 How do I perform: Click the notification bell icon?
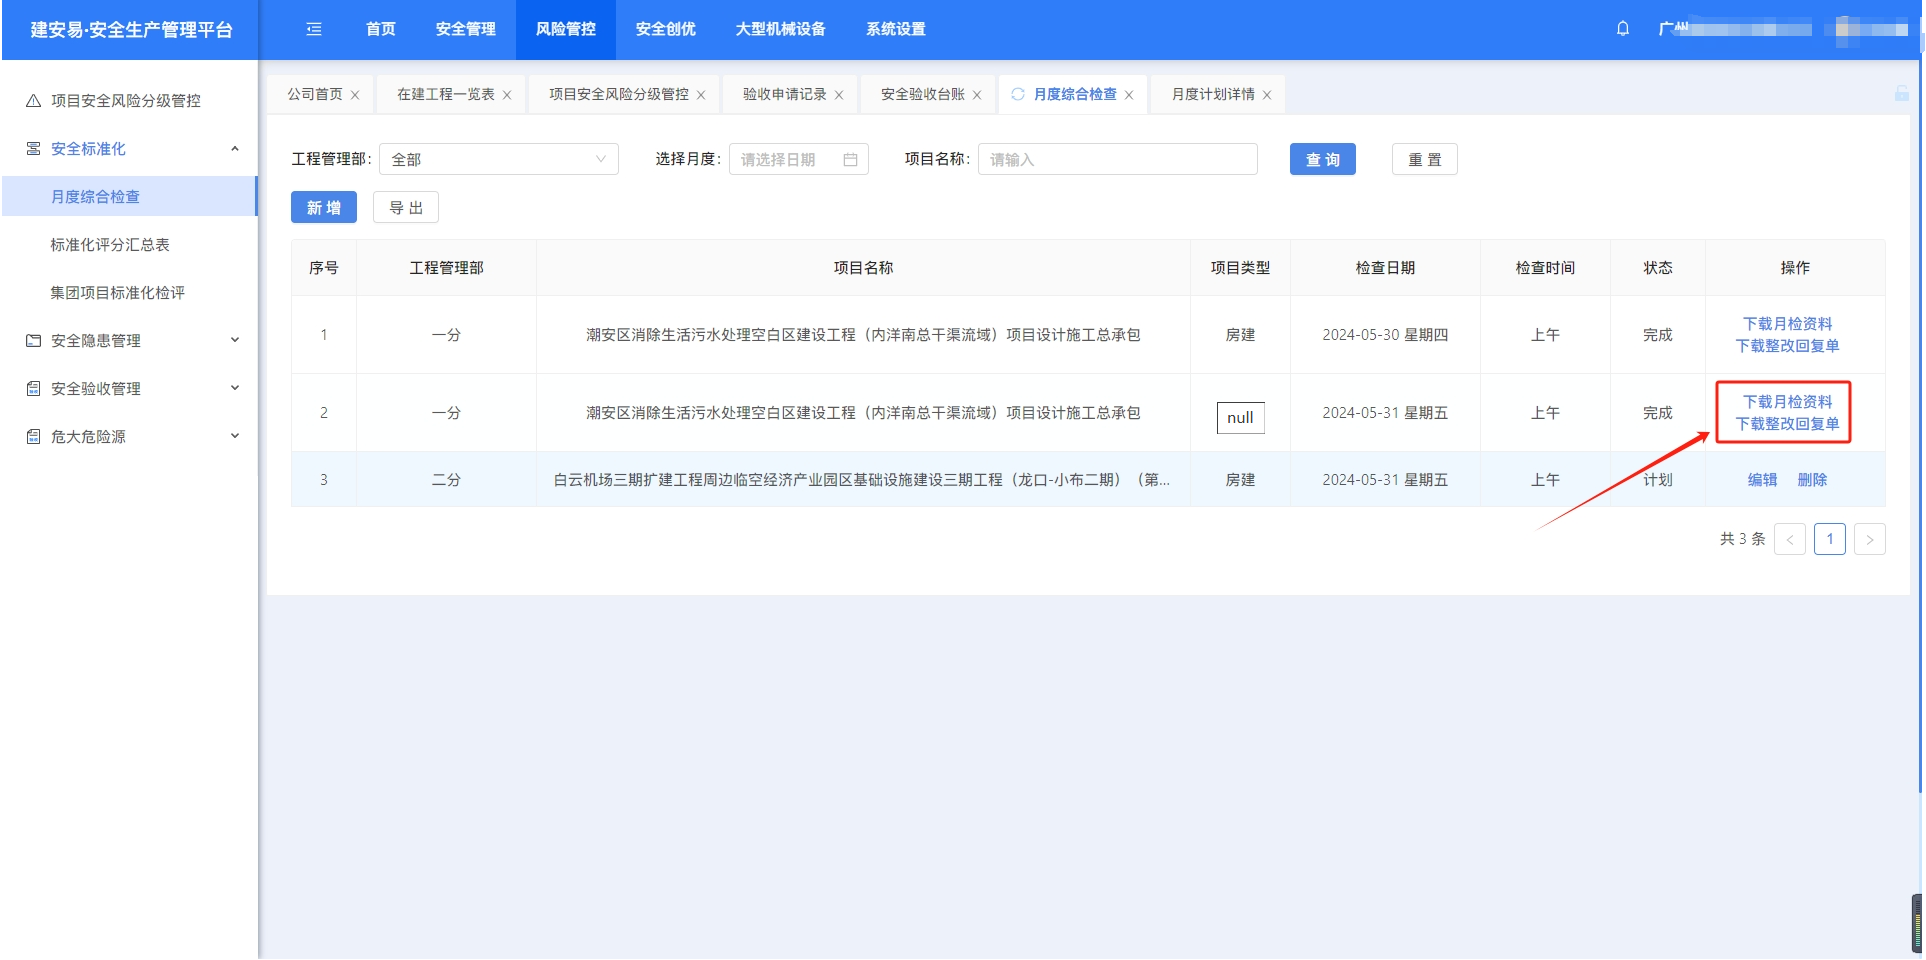click(x=1622, y=29)
